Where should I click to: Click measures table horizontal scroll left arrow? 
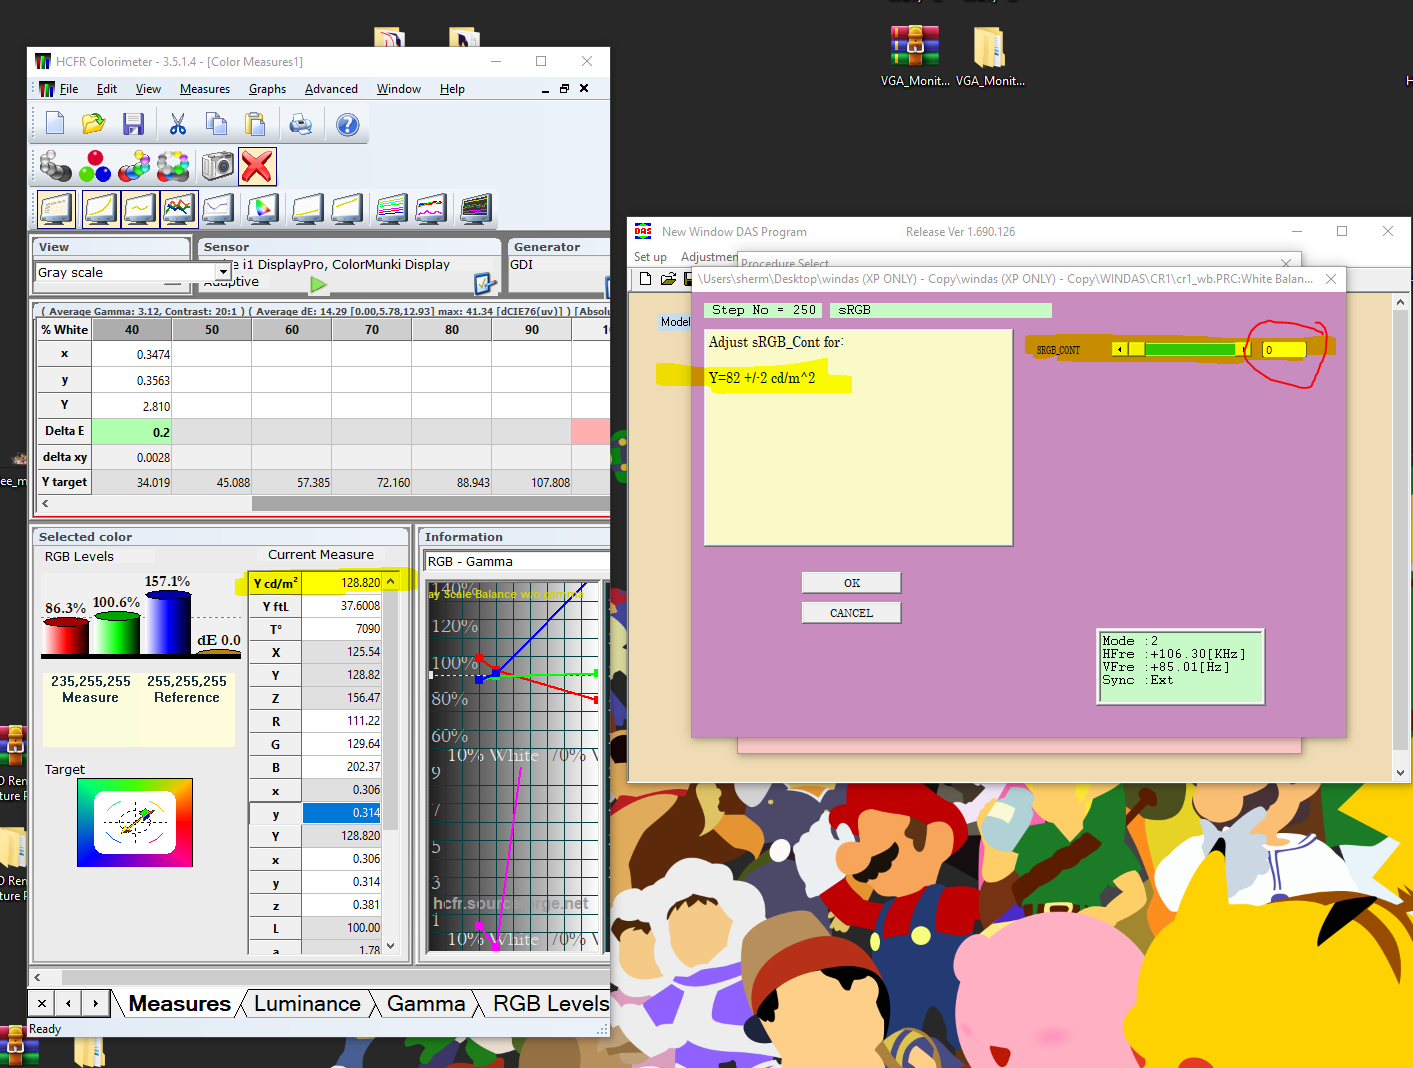pyautogui.click(x=45, y=504)
